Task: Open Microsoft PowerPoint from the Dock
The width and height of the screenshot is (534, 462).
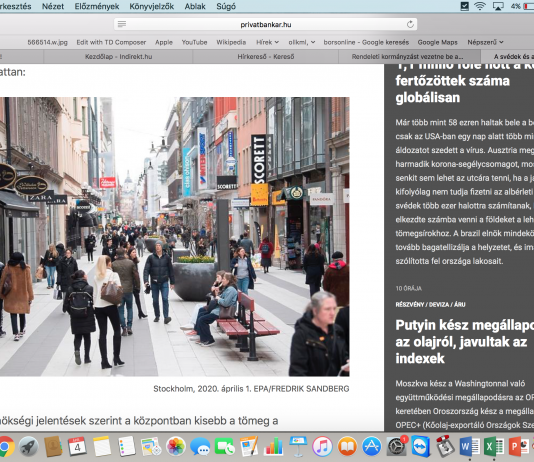Action: pos(519,446)
